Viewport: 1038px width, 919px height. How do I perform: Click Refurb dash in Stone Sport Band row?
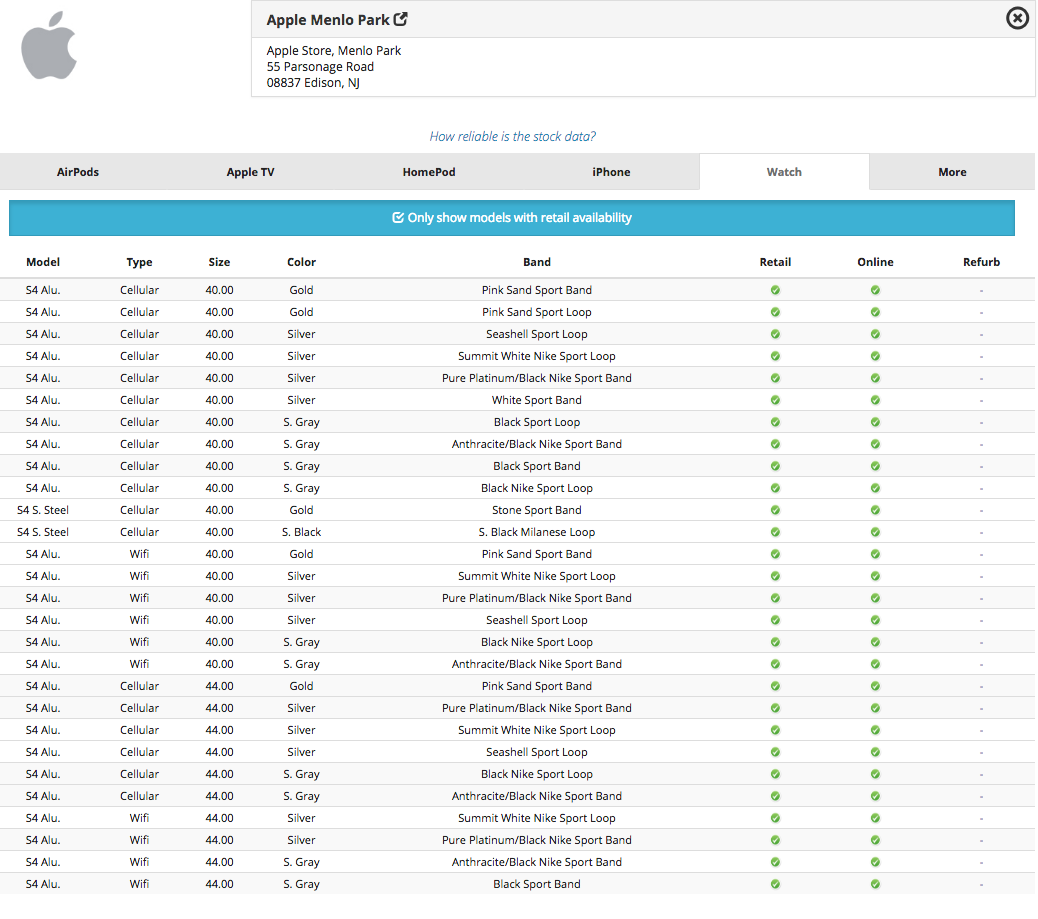[x=981, y=510]
